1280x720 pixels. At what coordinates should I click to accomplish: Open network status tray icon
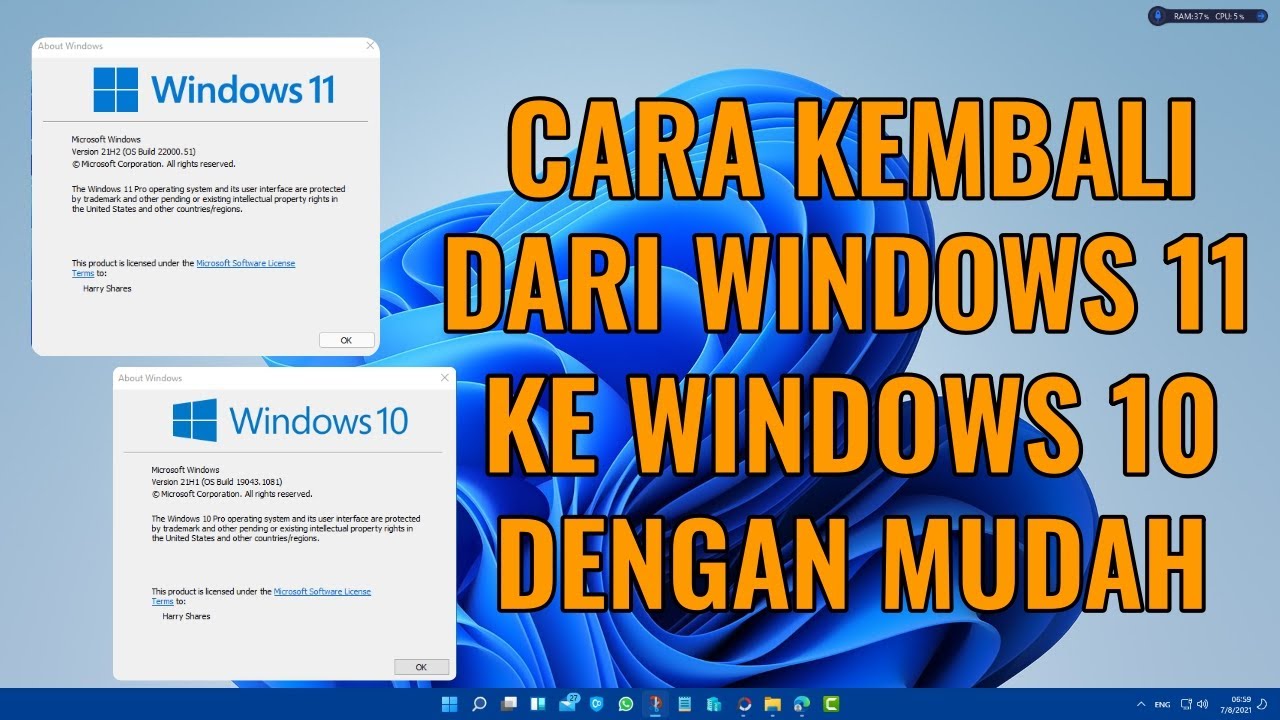click(1187, 704)
